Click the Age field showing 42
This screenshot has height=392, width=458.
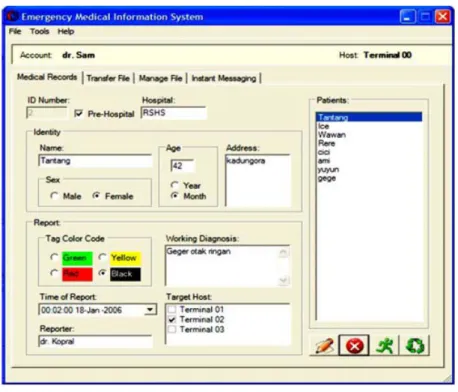point(182,166)
